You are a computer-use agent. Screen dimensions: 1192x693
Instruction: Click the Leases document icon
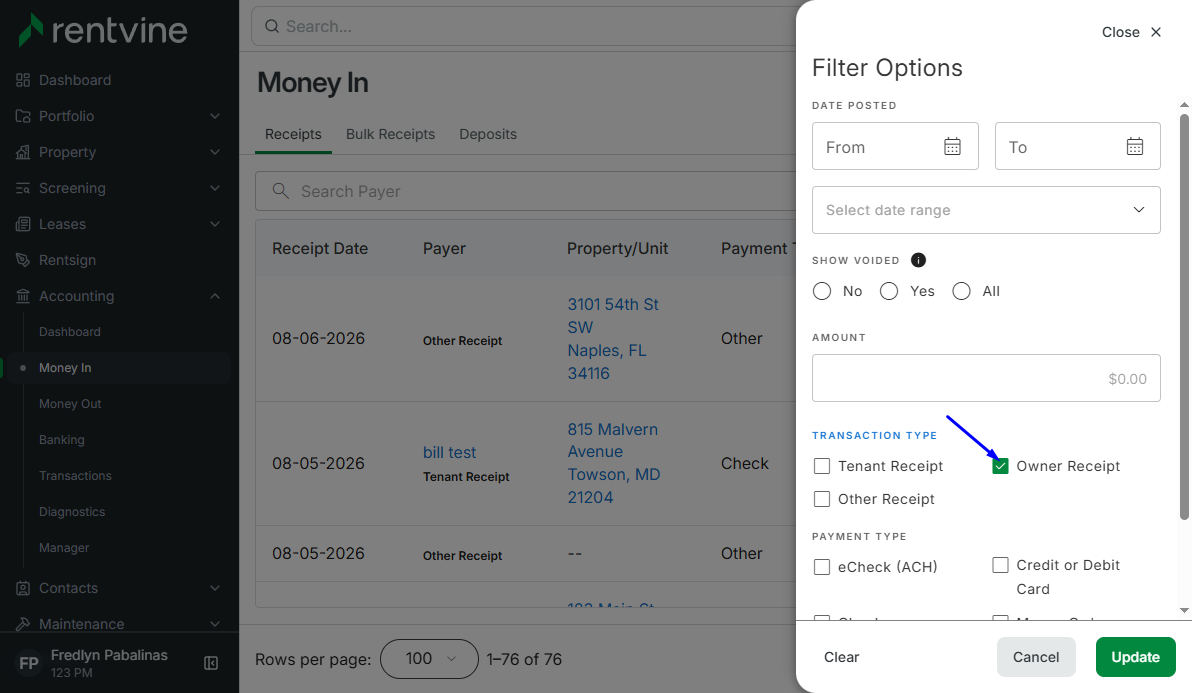(23, 224)
